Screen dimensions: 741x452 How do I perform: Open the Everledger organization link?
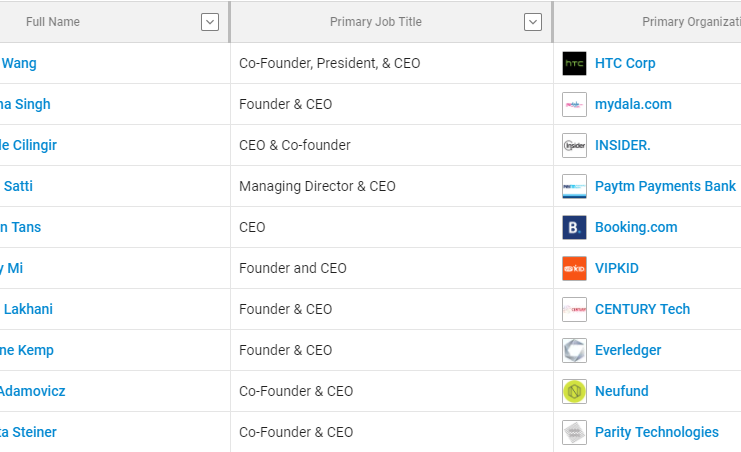tap(628, 350)
